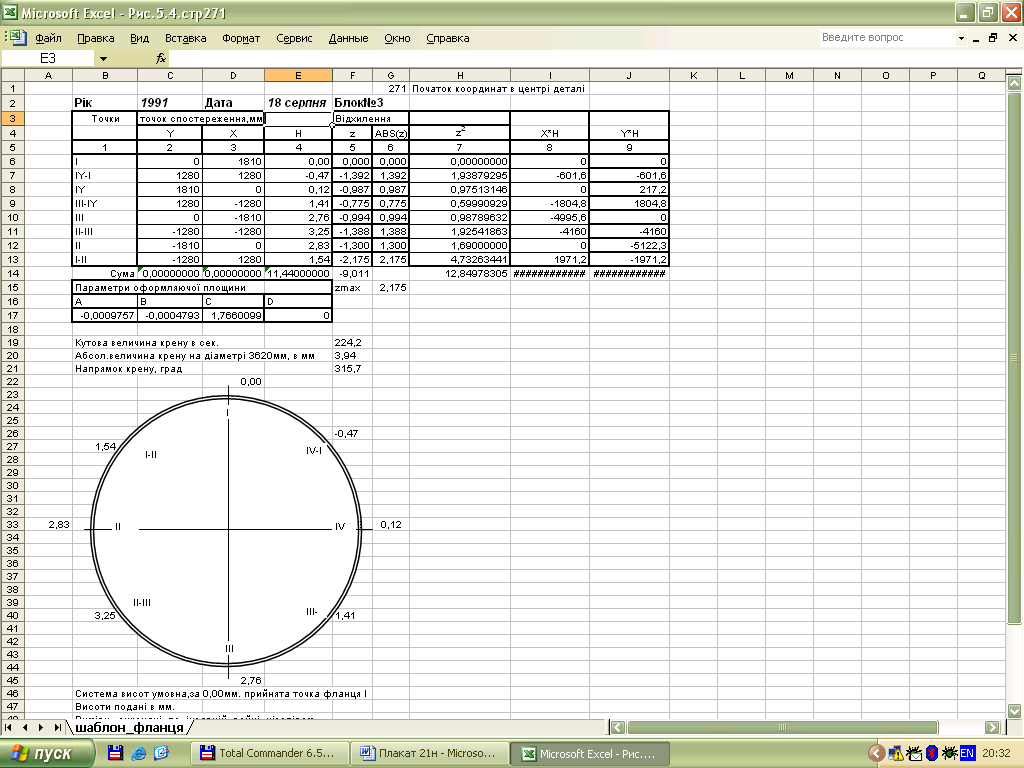The width and height of the screenshot is (1024, 768).
Task: Click horizontal scrollbar right arrow
Action: 992,727
